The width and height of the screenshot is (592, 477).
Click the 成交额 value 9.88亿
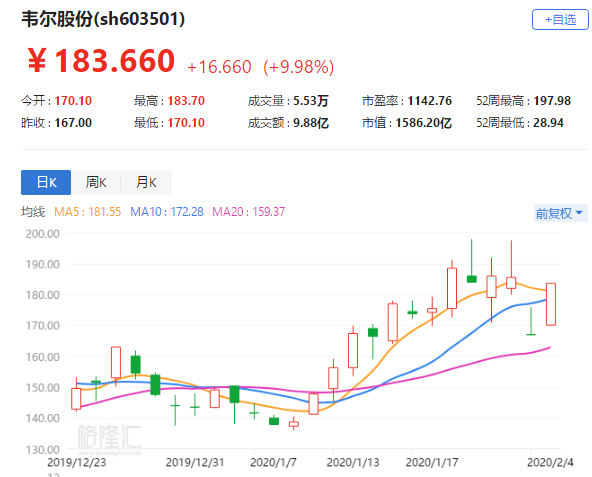[311, 123]
